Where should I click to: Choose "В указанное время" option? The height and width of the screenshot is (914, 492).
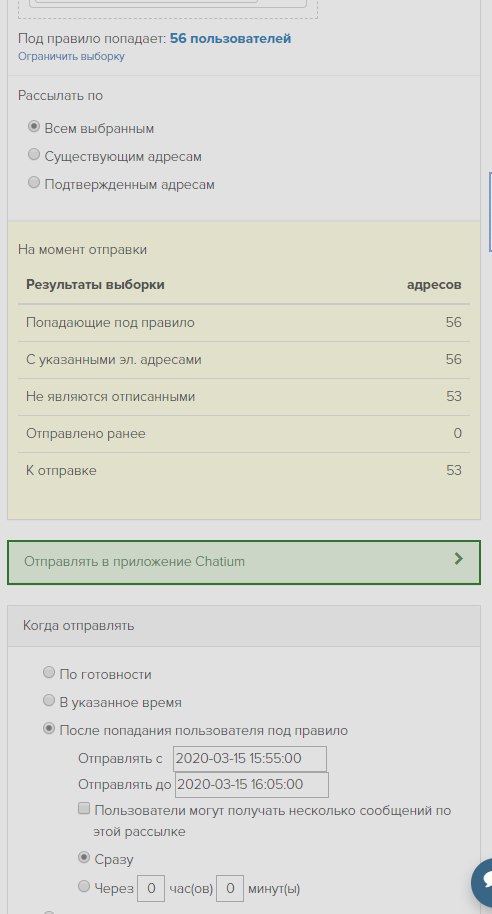coord(49,701)
